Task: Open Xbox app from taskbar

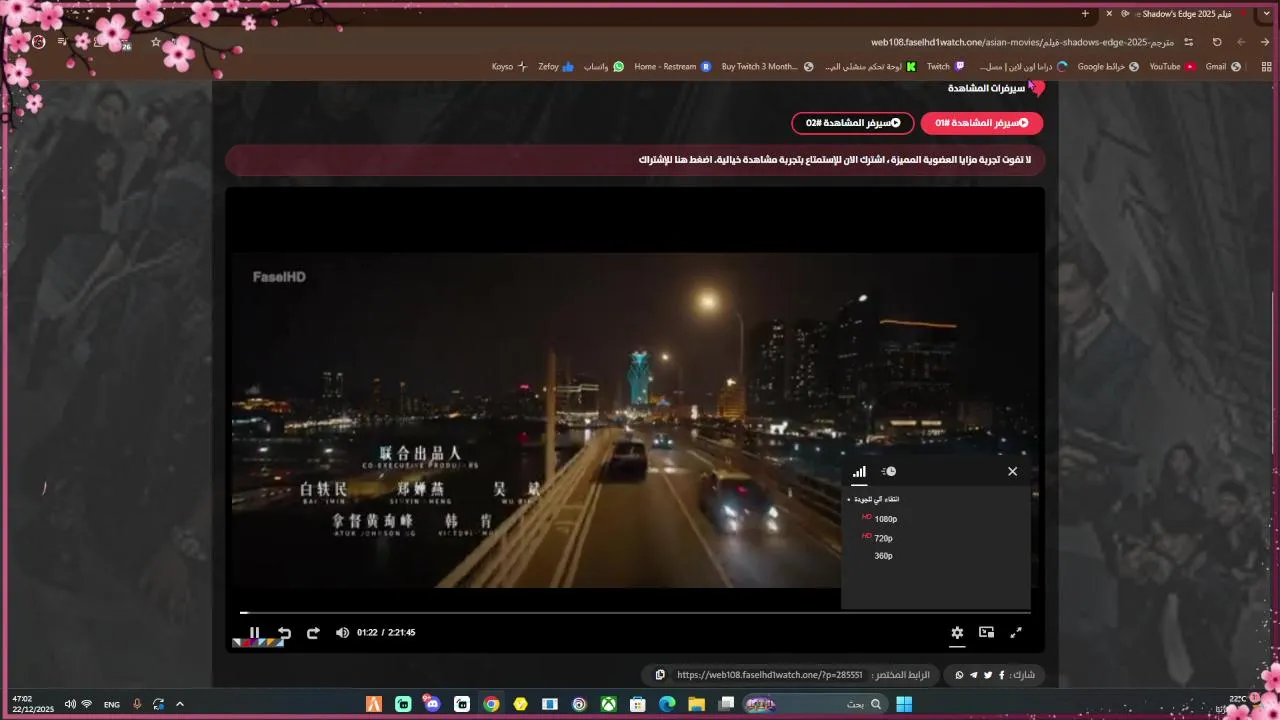Action: tap(608, 704)
